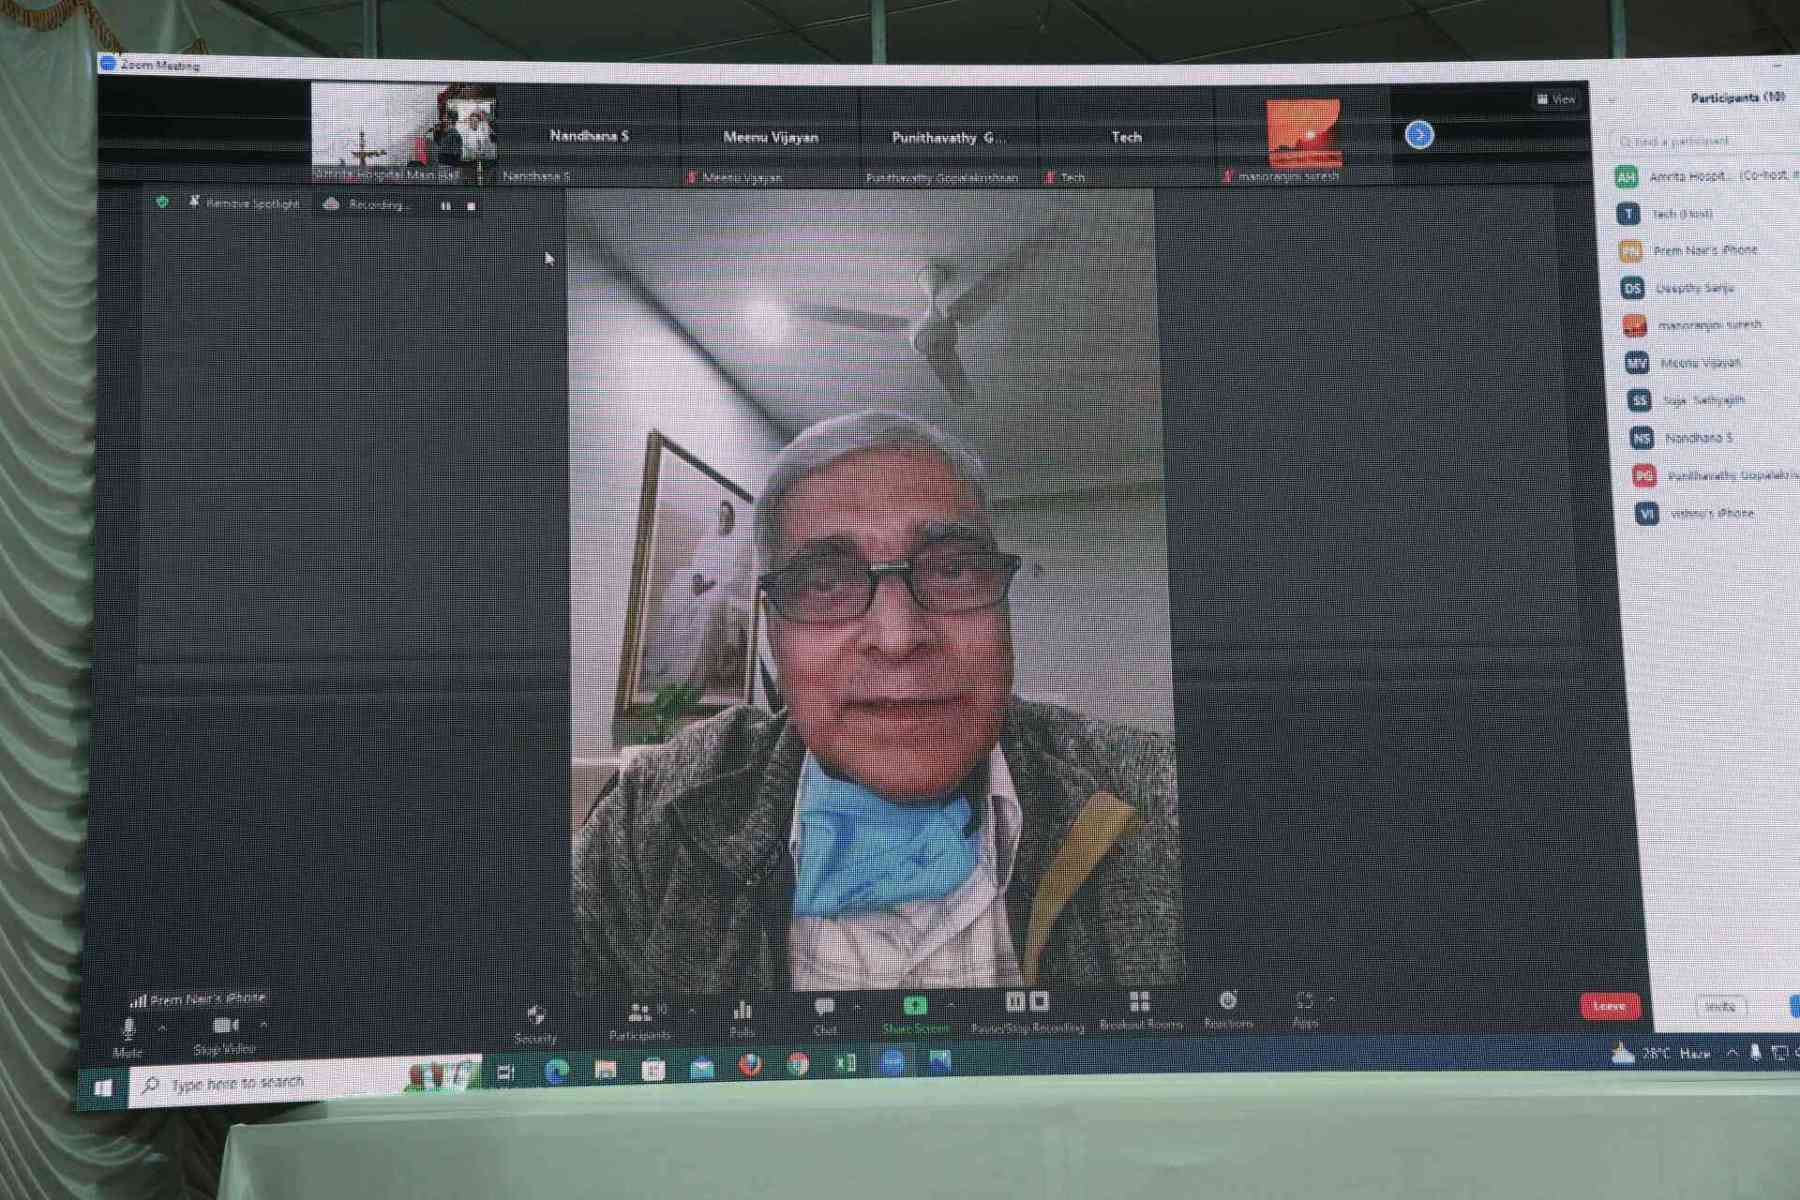Image resolution: width=1800 pixels, height=1200 pixels.
Task: Expand the caret next to Participants
Action: tap(691, 1011)
